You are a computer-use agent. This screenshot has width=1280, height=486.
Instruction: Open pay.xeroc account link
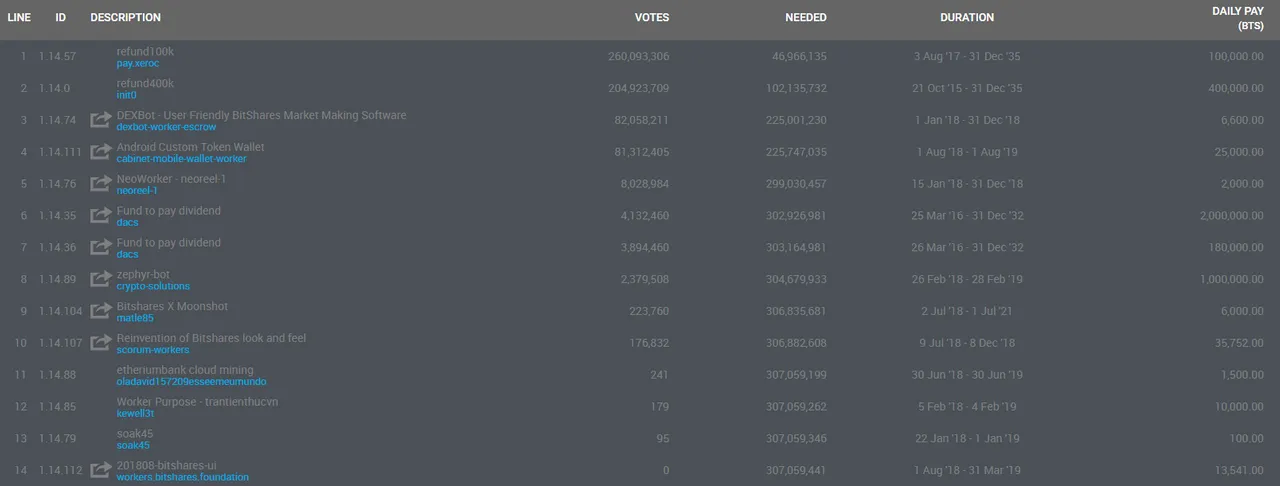pyautogui.click(x=138, y=63)
